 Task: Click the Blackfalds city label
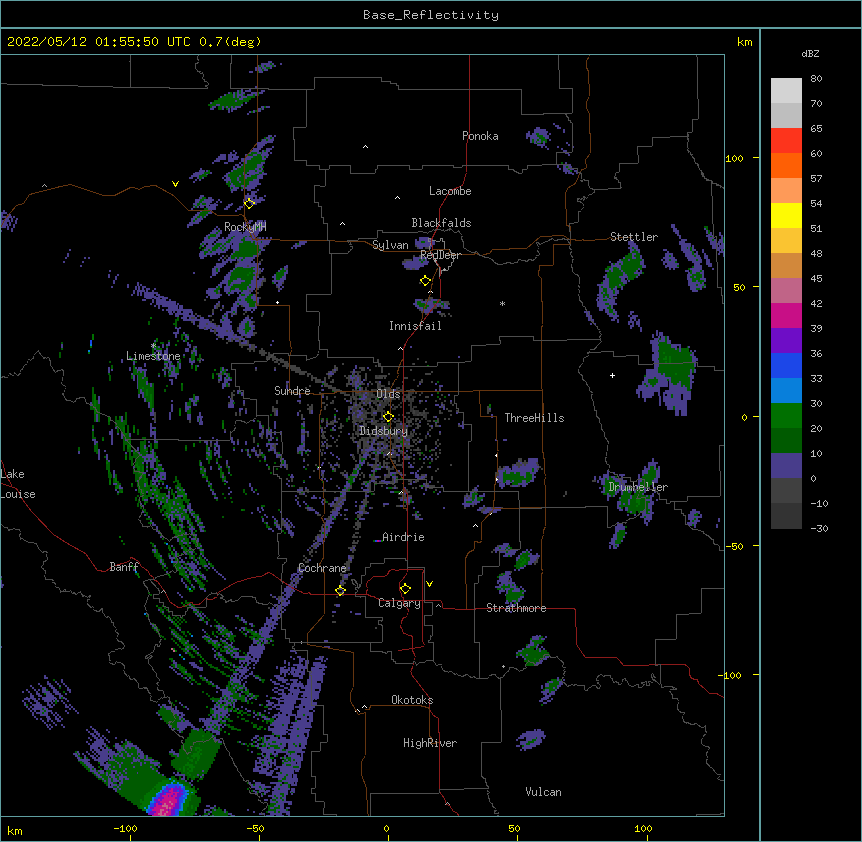pos(441,223)
